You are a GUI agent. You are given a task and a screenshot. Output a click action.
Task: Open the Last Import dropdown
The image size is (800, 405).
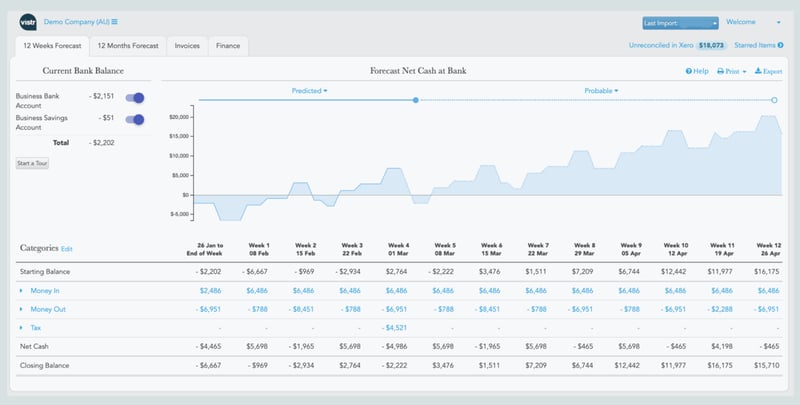coord(680,22)
